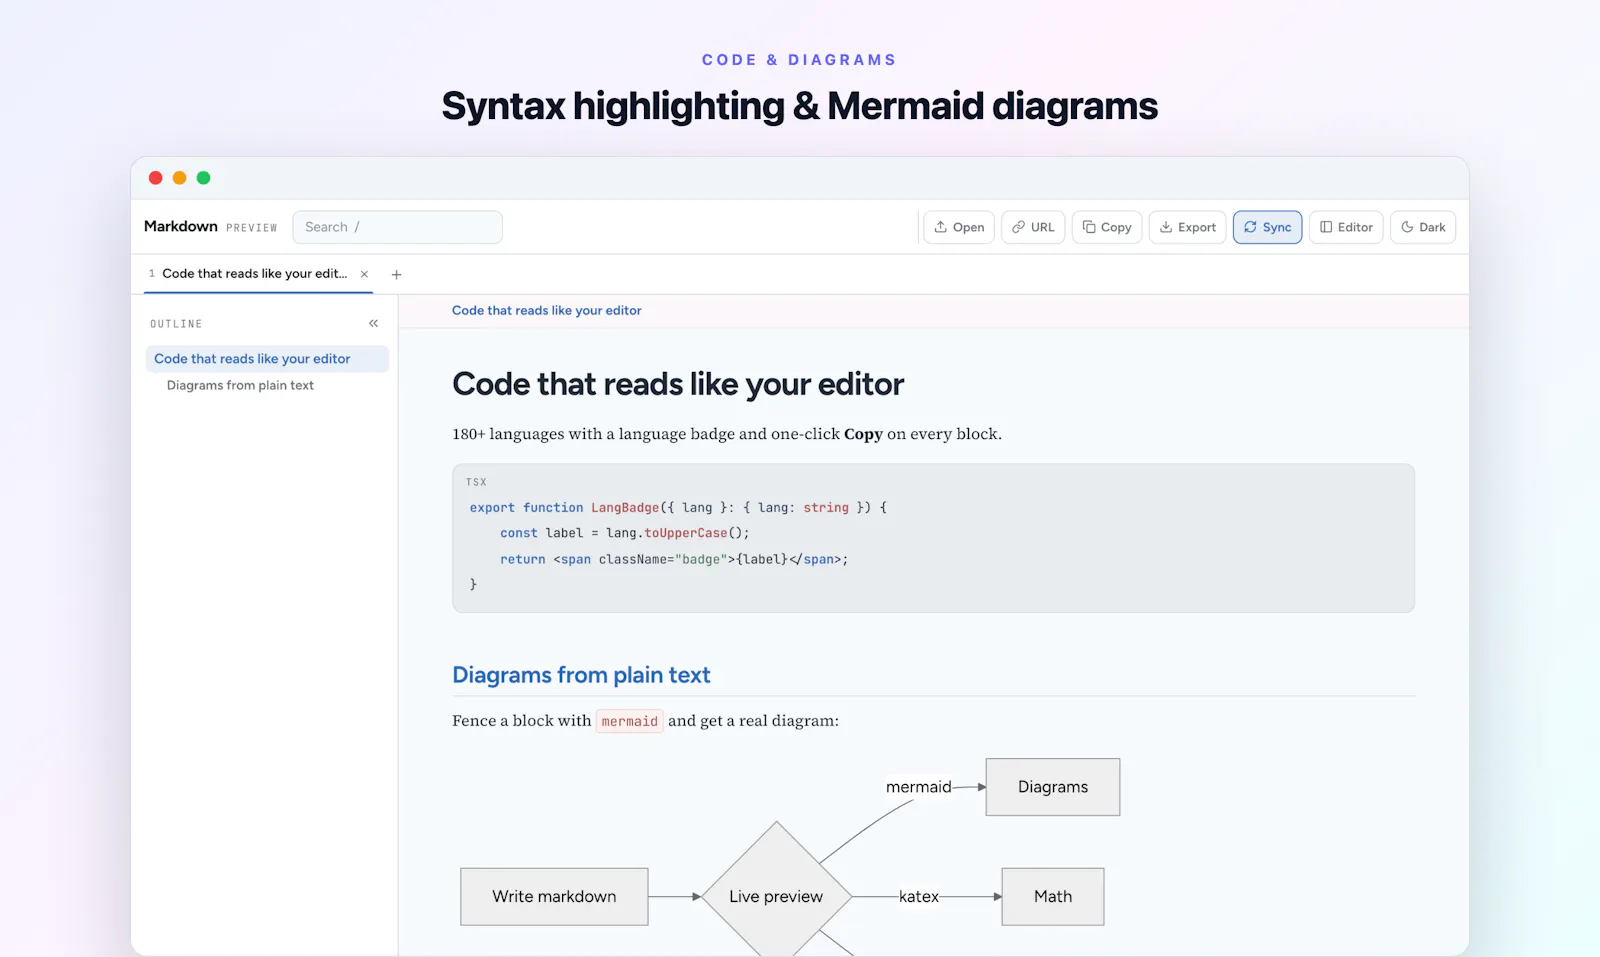The width and height of the screenshot is (1600, 957).
Task: Select the 'Code that reads like your edit...' tab
Action: coord(258,274)
